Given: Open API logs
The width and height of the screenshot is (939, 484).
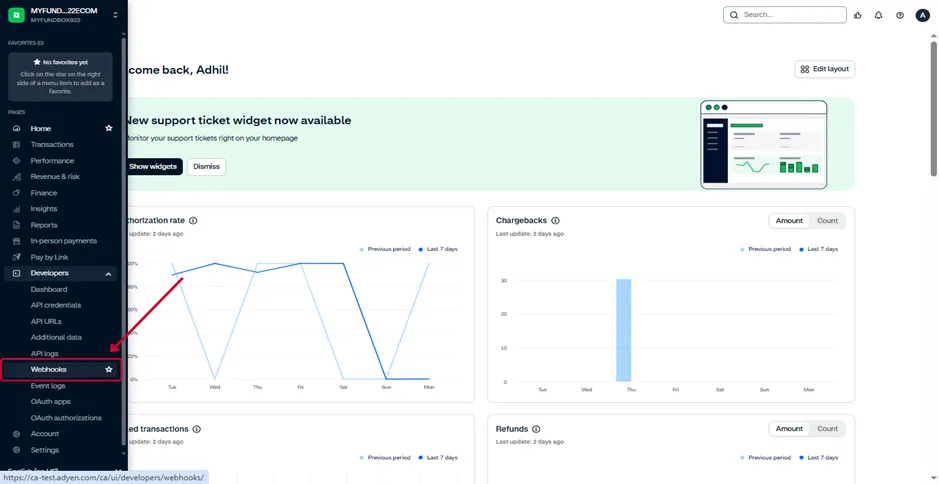Looking at the screenshot, I should coord(45,353).
